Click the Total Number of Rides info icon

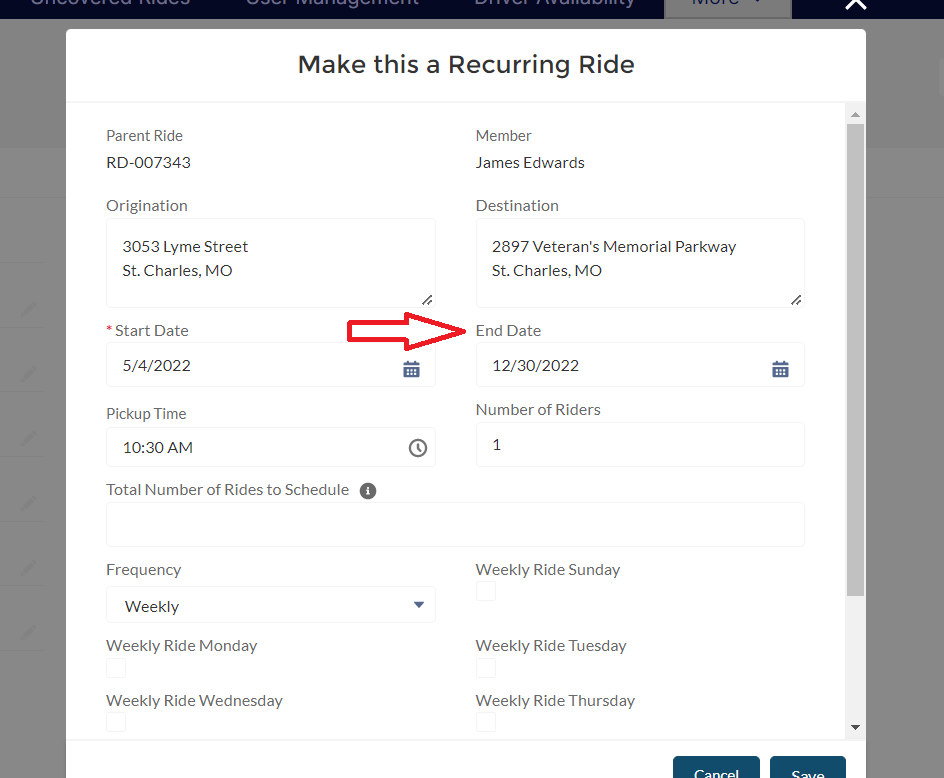coord(368,491)
